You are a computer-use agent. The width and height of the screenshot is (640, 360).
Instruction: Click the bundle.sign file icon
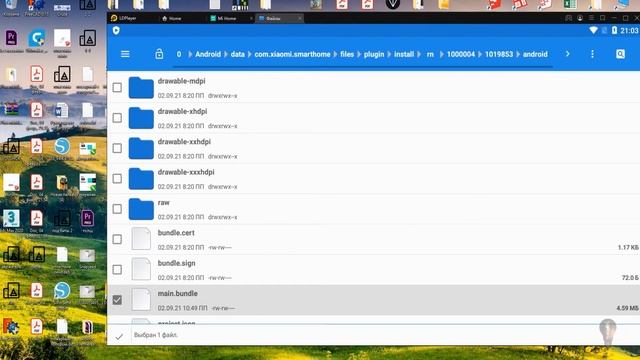(141, 269)
